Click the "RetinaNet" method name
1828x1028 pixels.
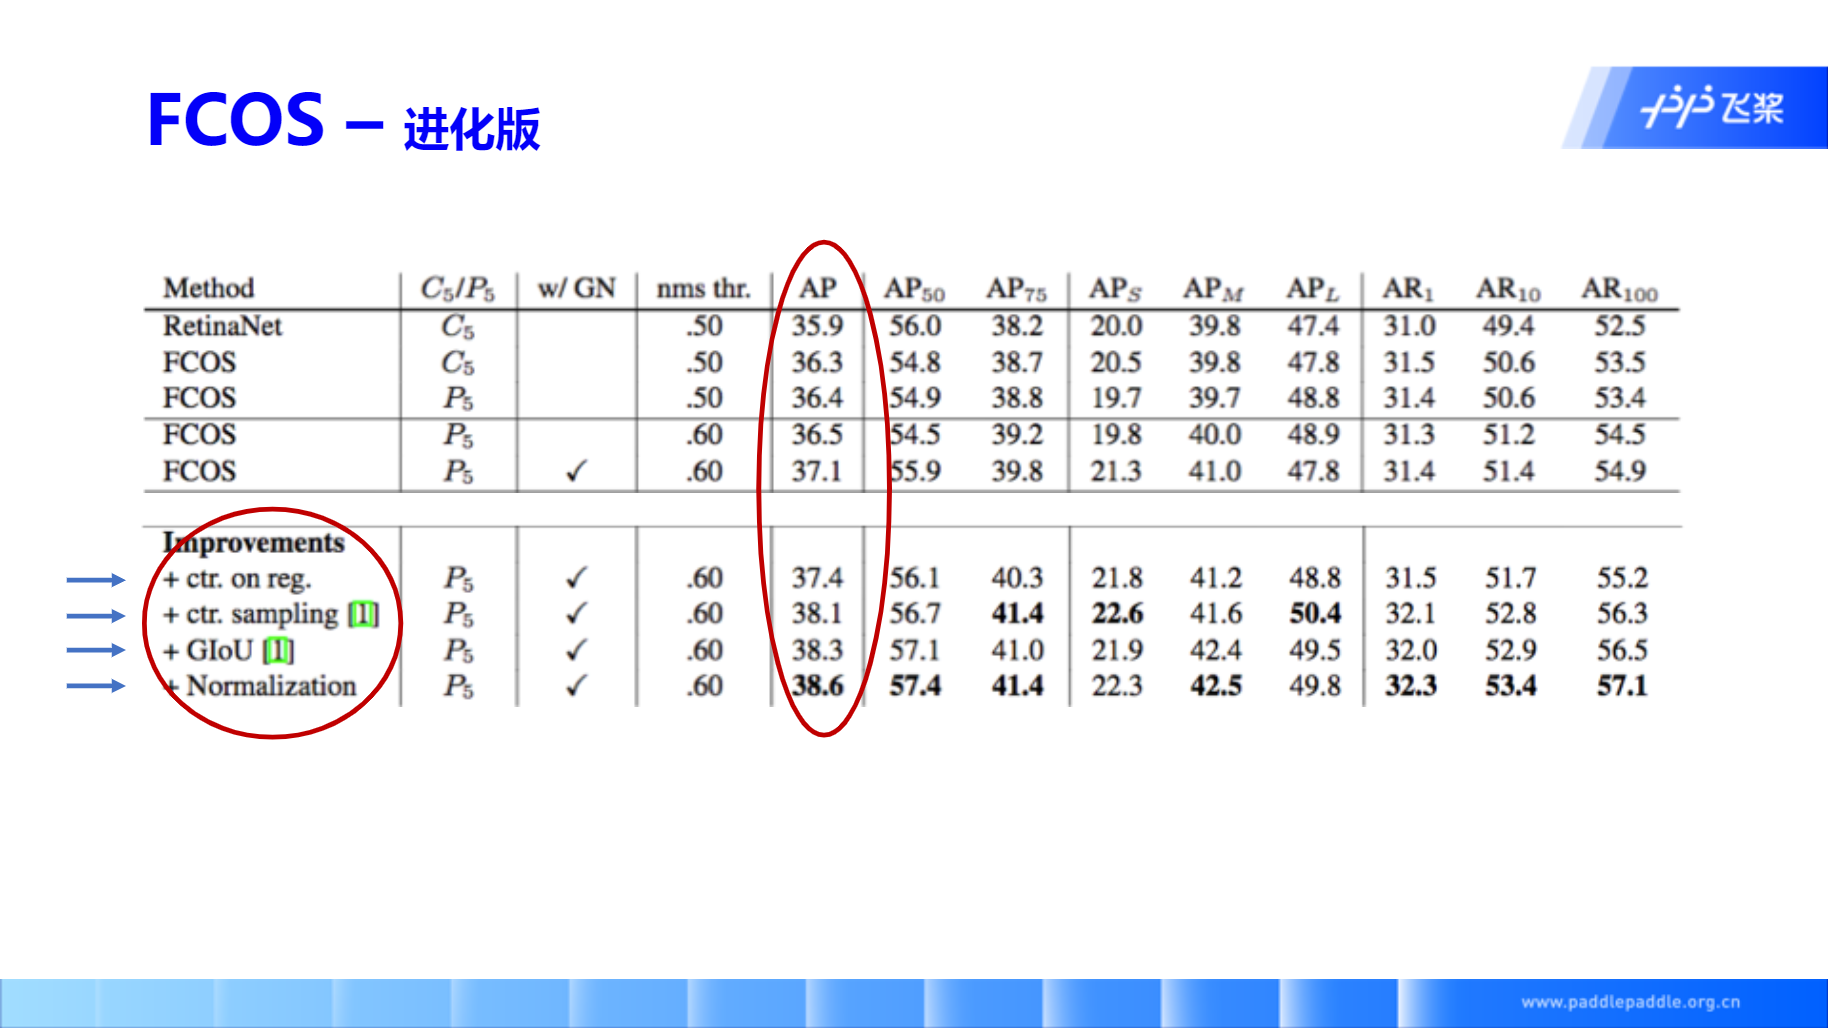(222, 326)
